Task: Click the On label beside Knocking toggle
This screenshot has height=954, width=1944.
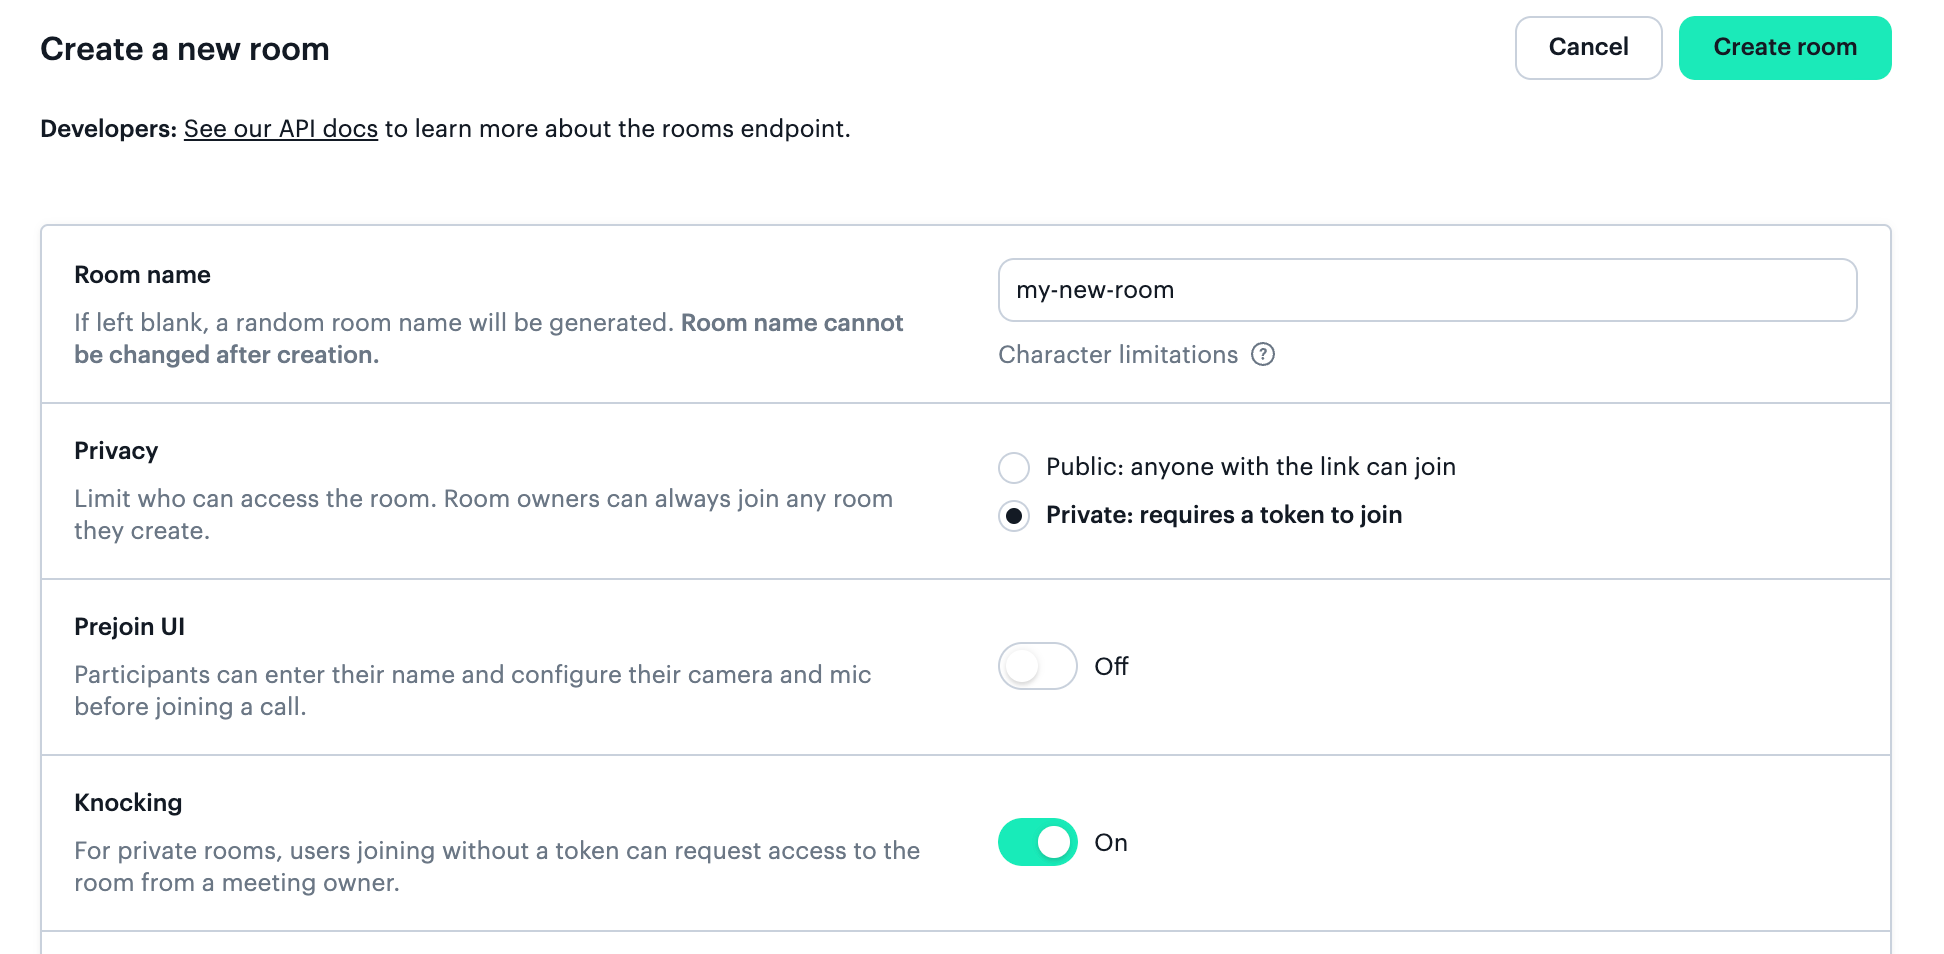Action: pyautogui.click(x=1111, y=843)
